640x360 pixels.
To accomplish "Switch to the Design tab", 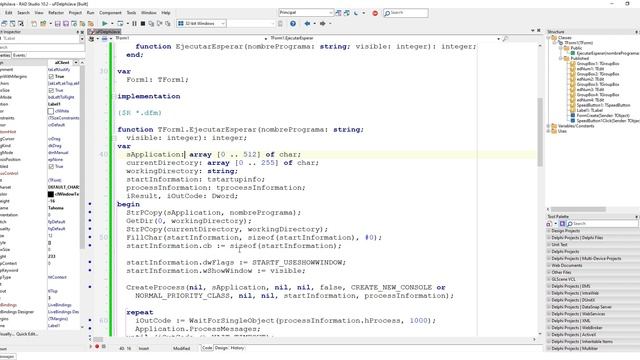I will [x=221, y=348].
